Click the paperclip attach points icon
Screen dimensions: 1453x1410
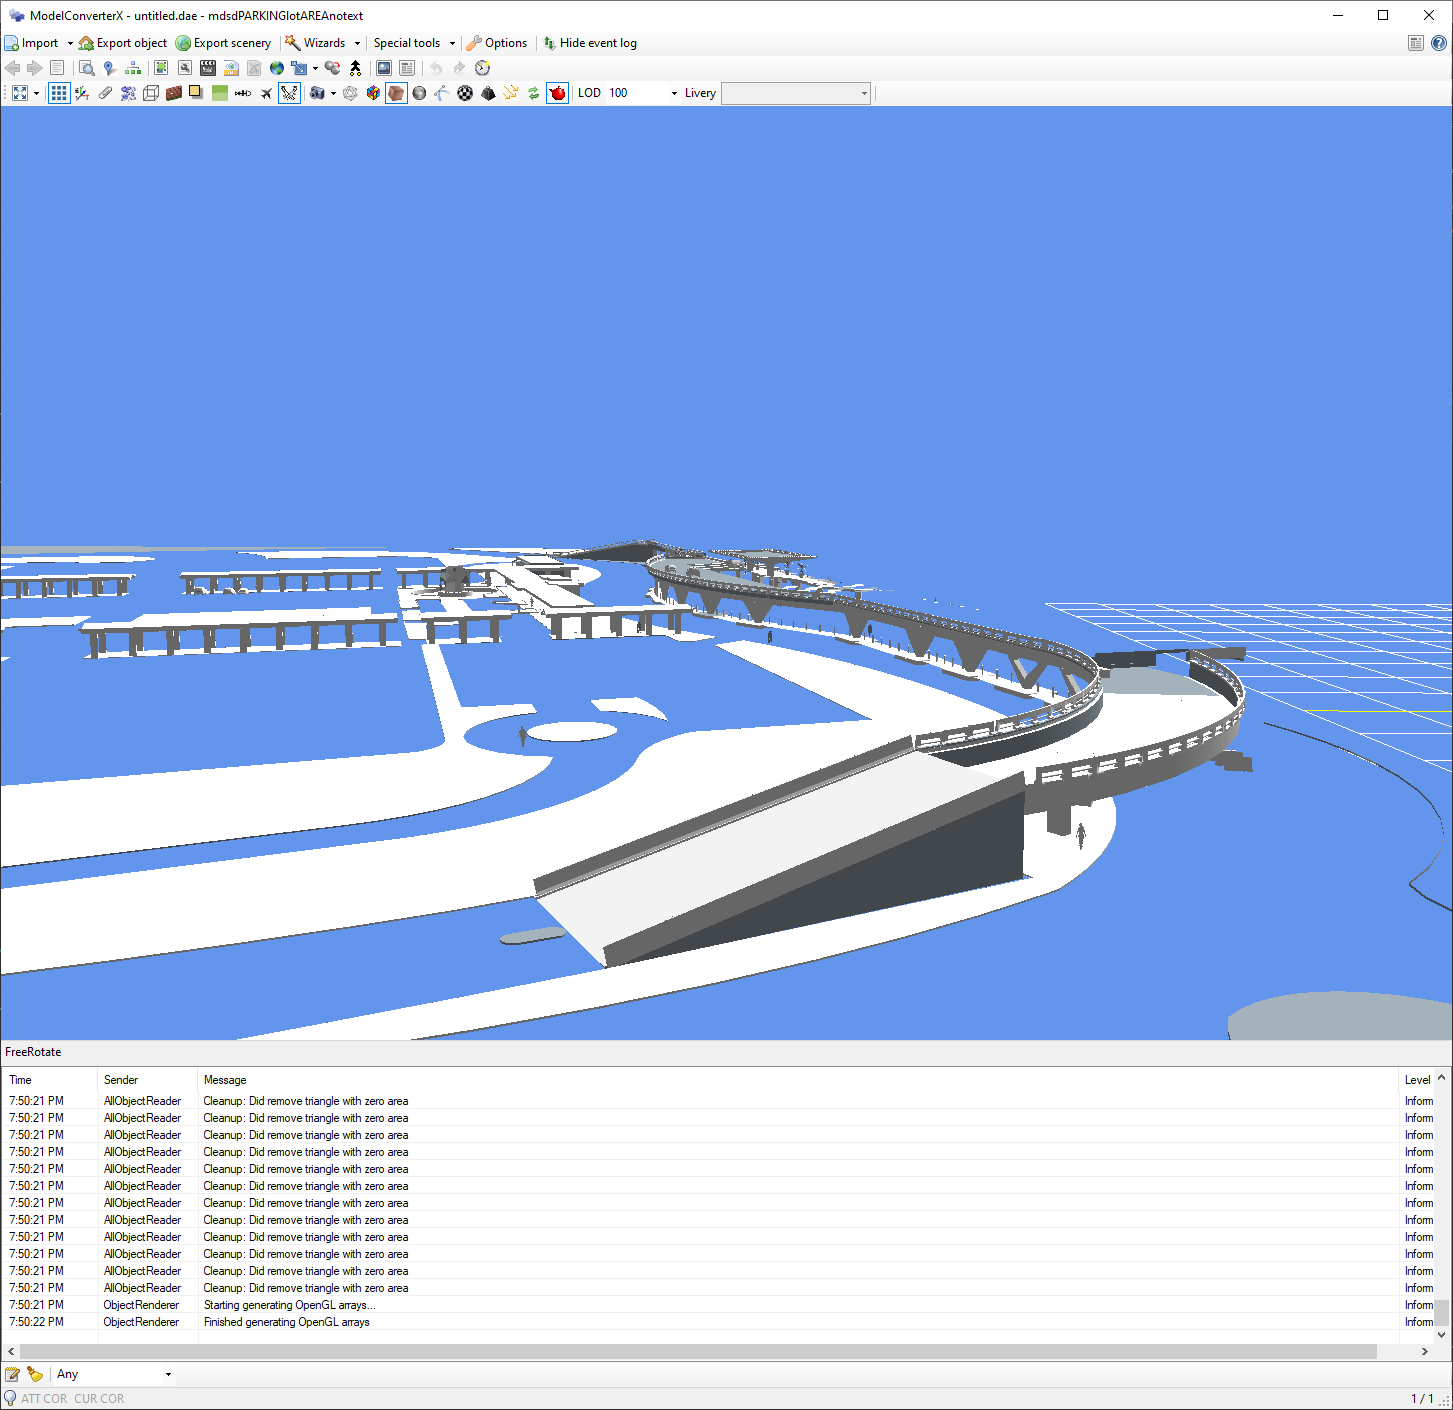pyautogui.click(x=105, y=93)
